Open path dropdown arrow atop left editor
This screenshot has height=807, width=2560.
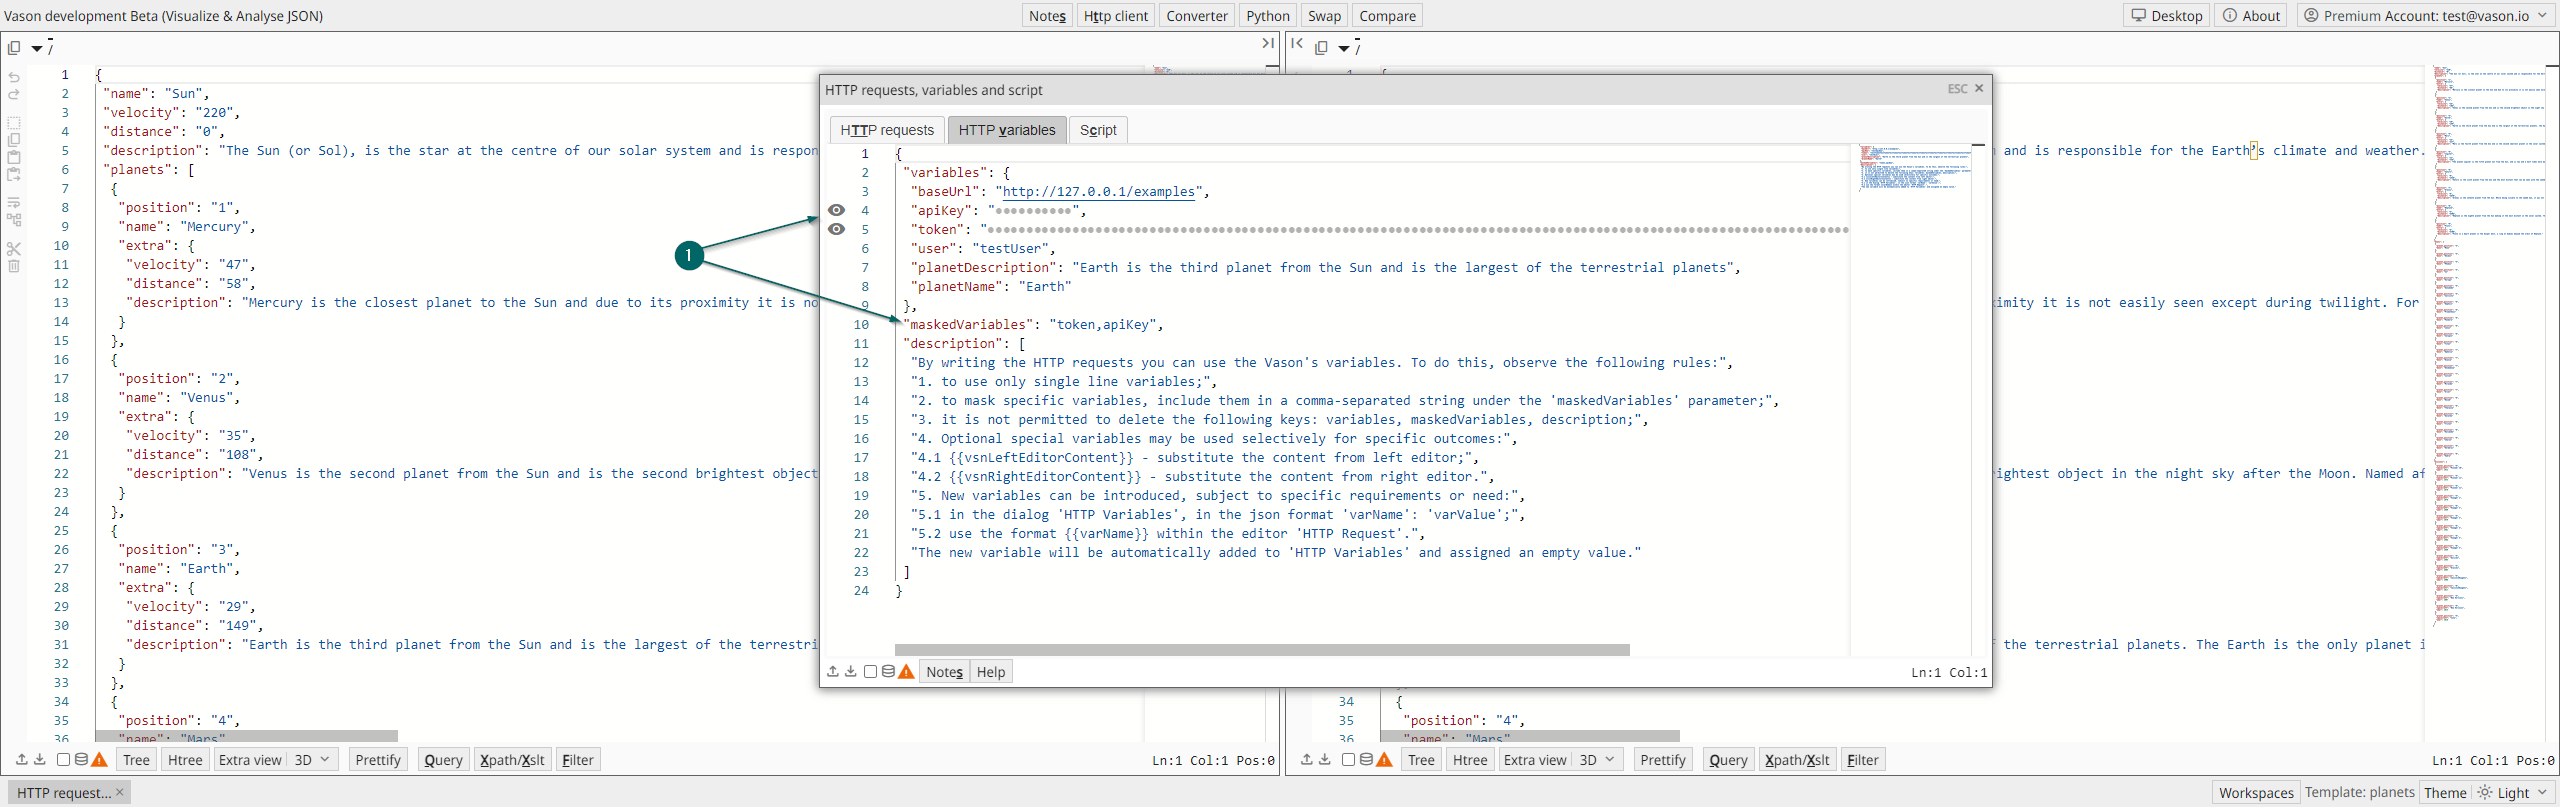pos(37,48)
